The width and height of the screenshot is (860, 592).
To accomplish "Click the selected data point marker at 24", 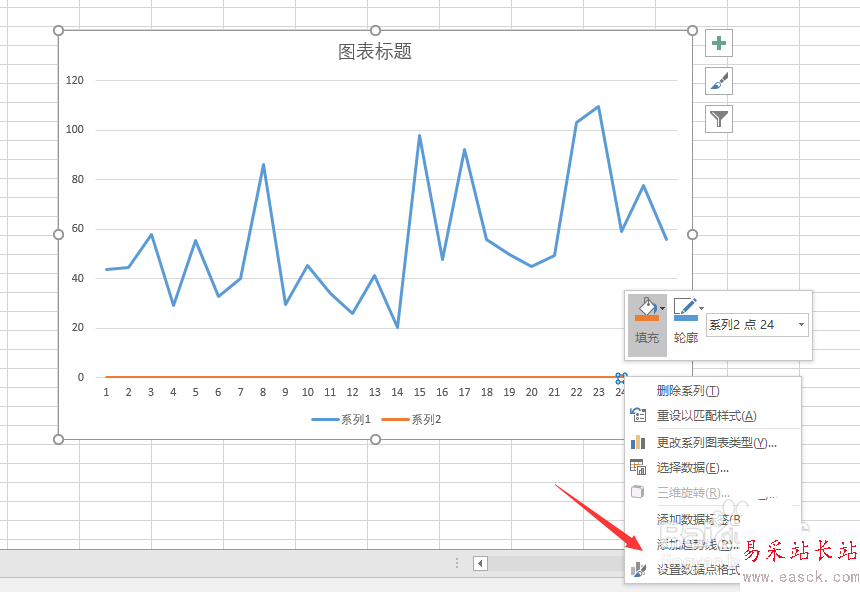I will [x=621, y=377].
